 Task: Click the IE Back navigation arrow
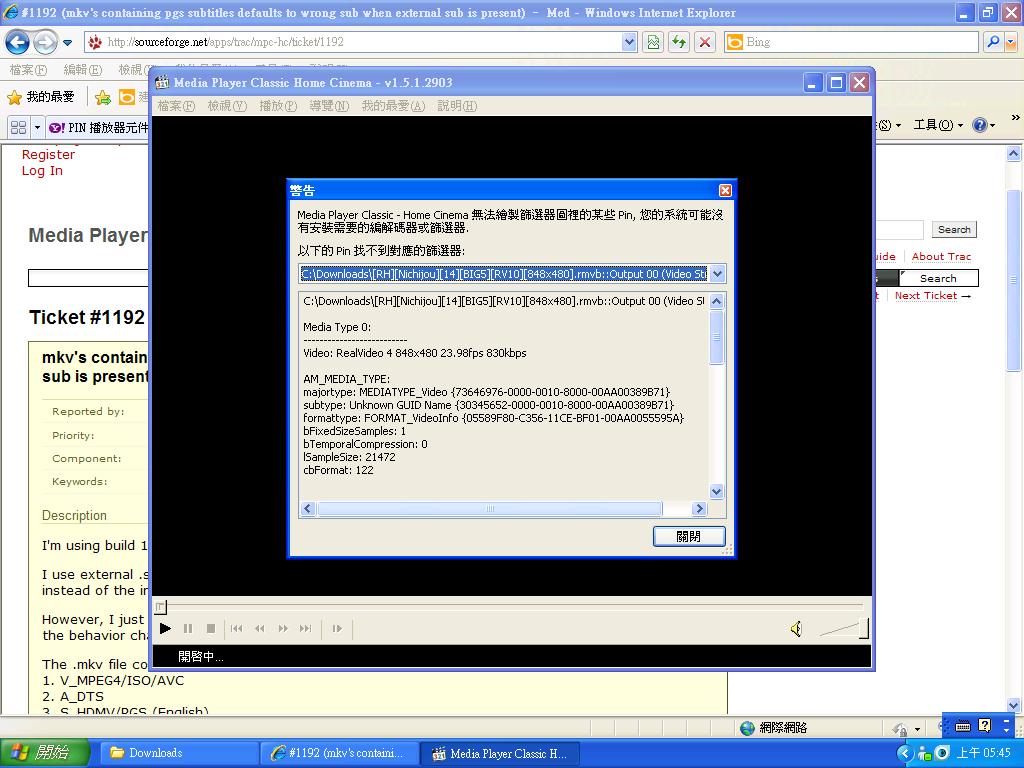tap(17, 42)
